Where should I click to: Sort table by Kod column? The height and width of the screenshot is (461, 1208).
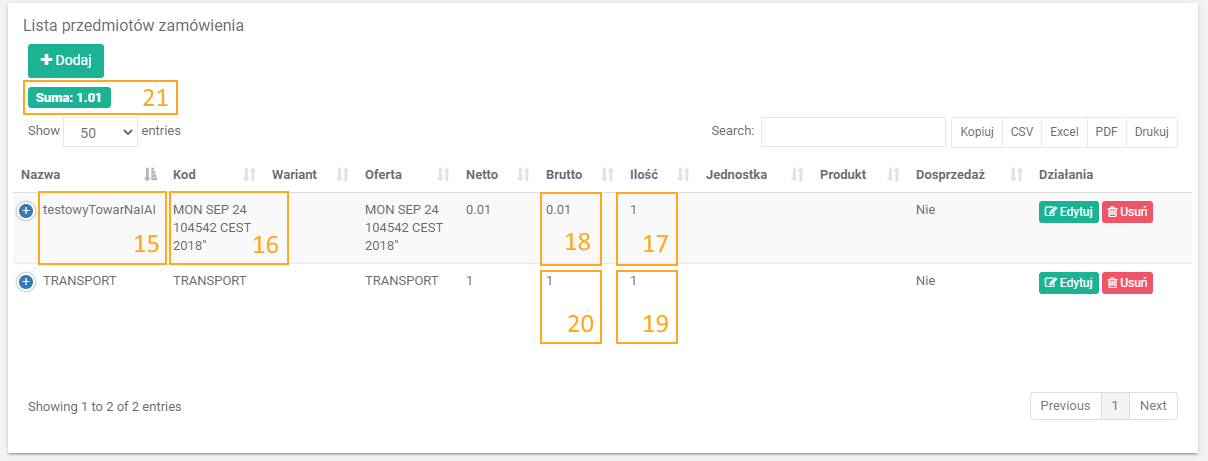pyautogui.click(x=250, y=175)
